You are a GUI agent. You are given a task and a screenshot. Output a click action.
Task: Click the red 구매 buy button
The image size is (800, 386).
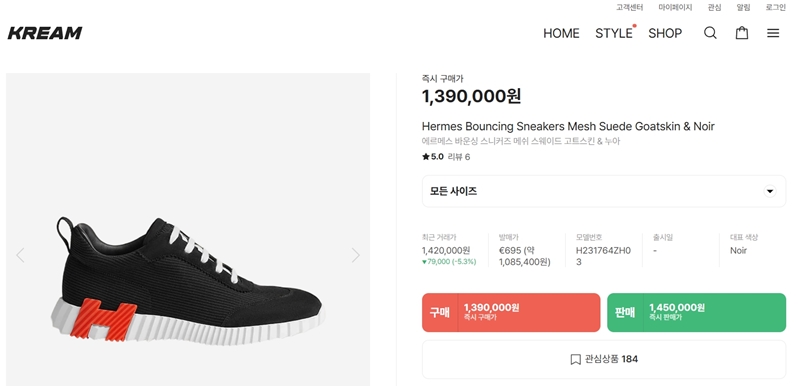coord(511,313)
